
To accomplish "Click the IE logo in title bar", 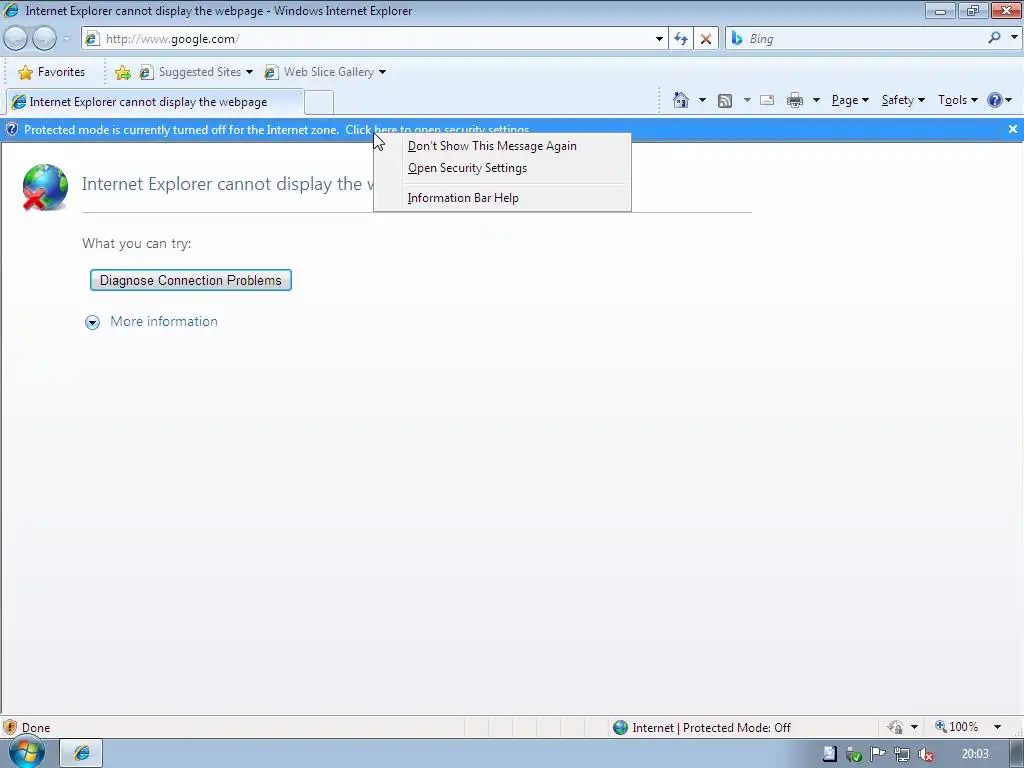I will [x=11, y=10].
